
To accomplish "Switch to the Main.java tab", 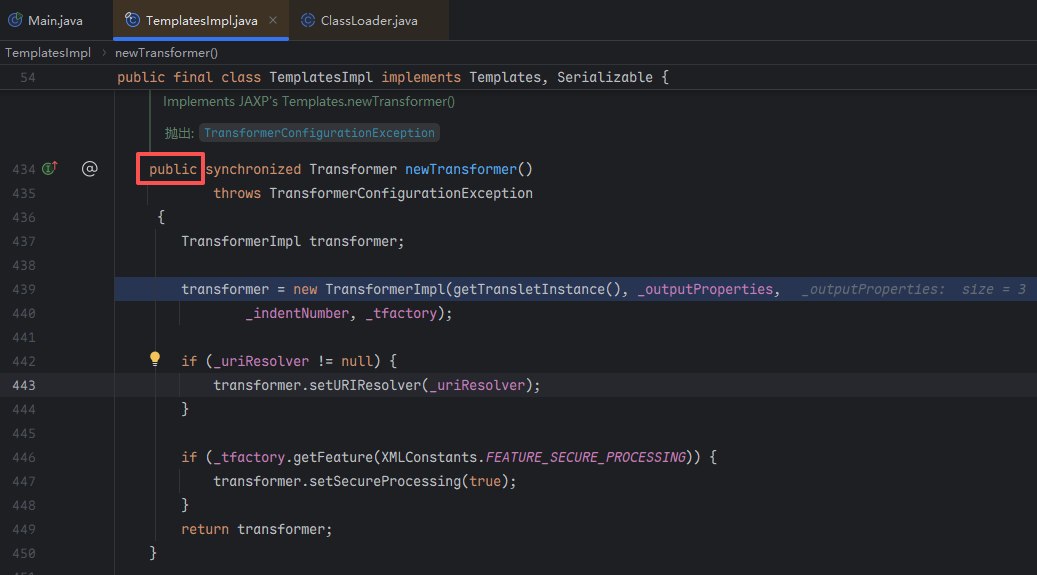I will [55, 20].
